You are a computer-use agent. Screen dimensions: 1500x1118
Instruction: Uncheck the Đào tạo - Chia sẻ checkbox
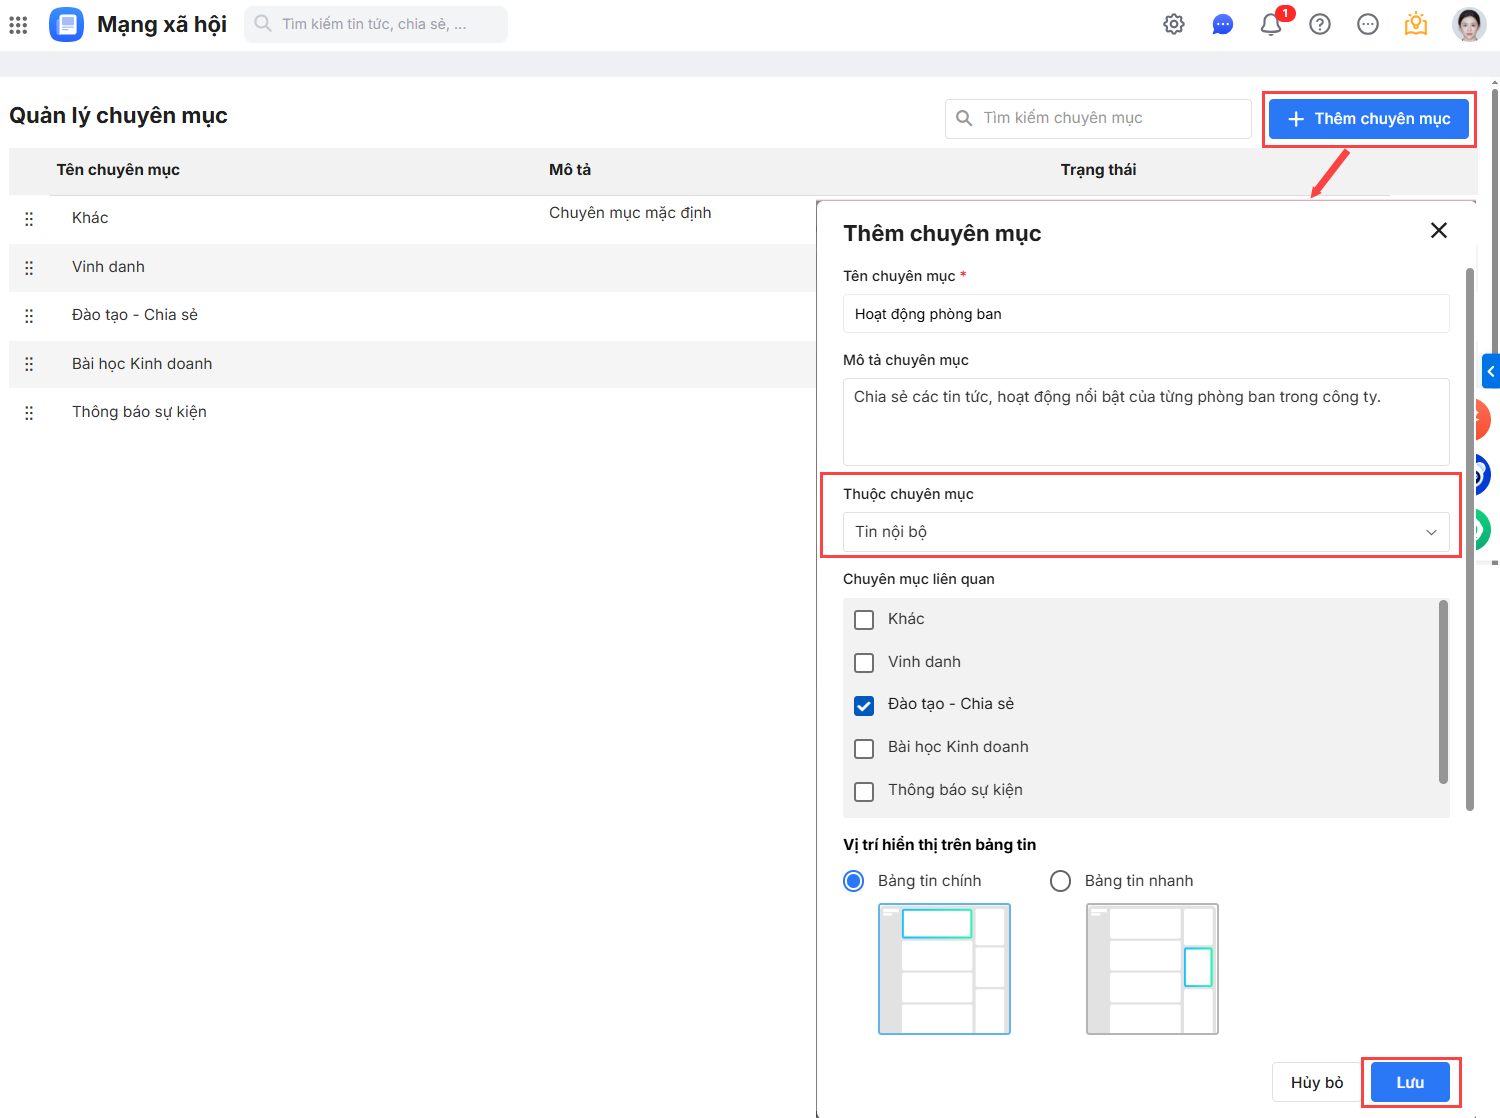[x=864, y=706]
